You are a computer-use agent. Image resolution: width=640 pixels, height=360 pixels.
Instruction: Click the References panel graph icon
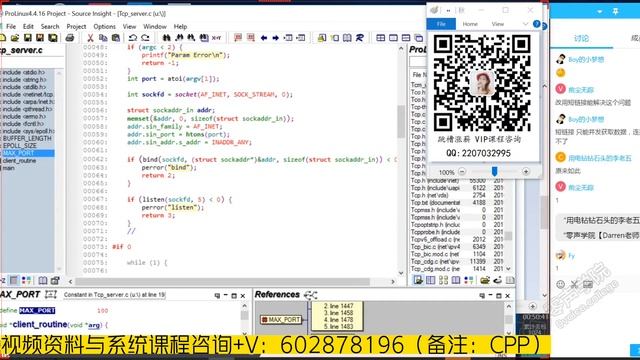pos(311,295)
